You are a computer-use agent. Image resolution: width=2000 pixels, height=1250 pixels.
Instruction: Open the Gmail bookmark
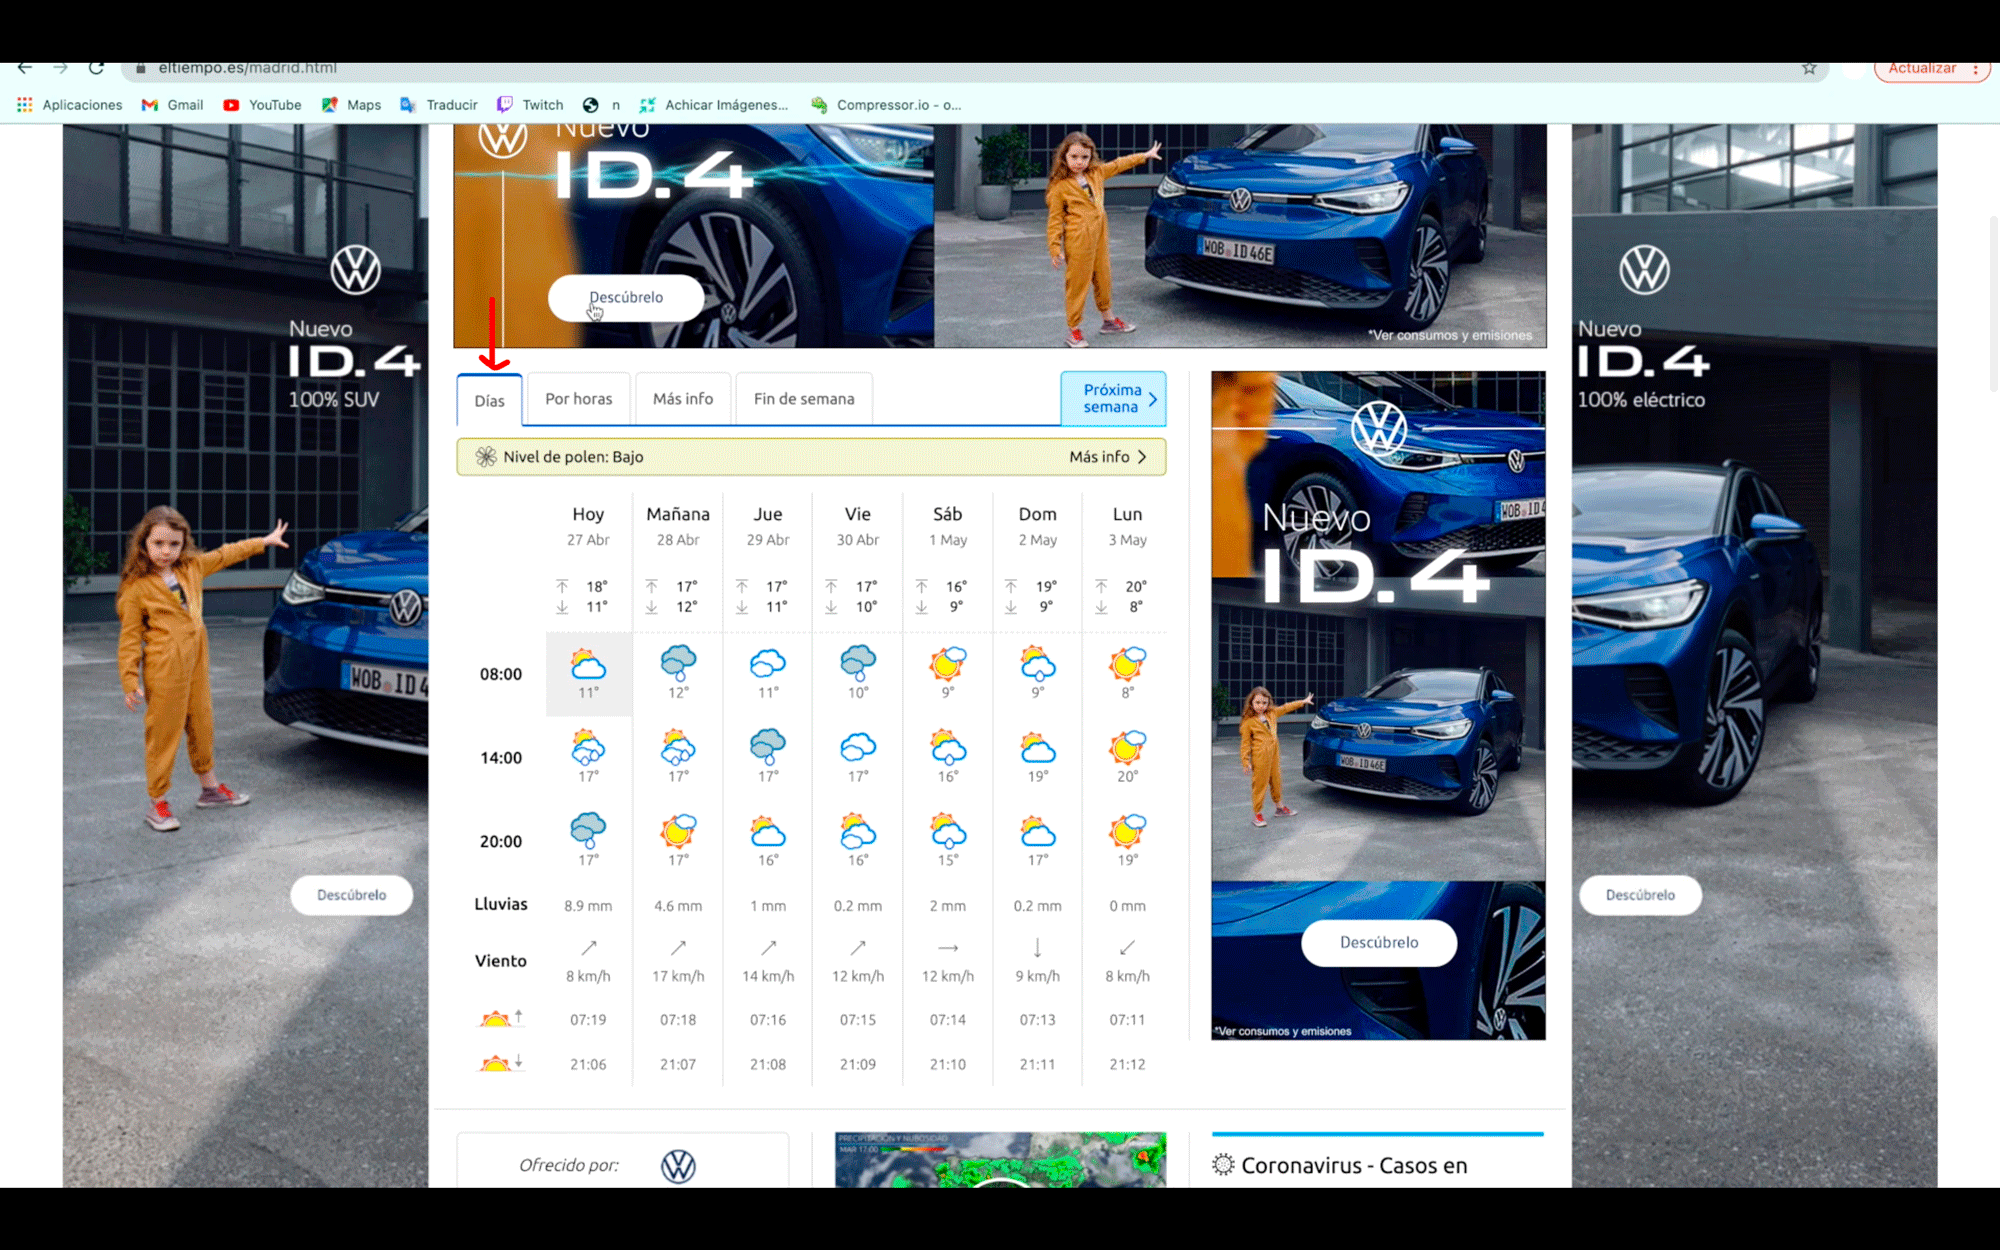(x=172, y=105)
